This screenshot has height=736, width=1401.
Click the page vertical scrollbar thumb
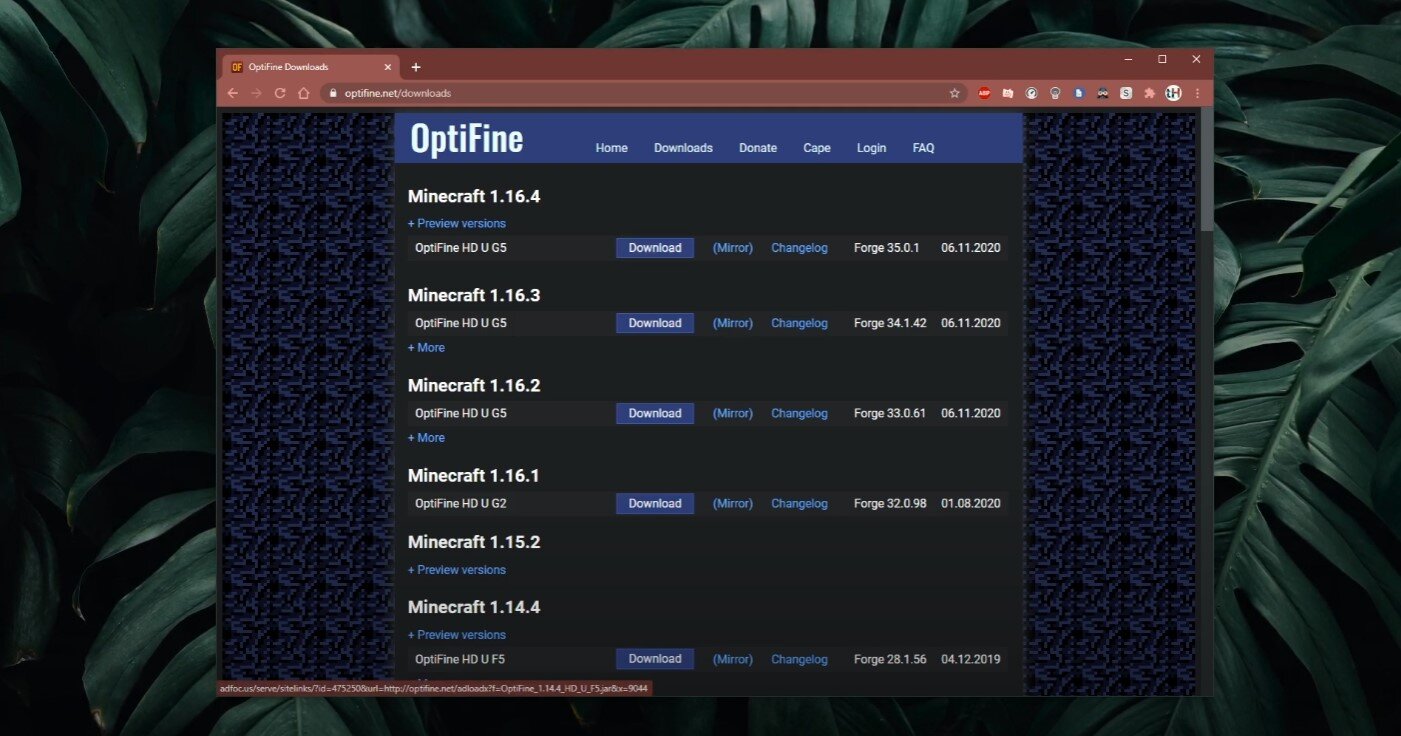pos(1207,170)
